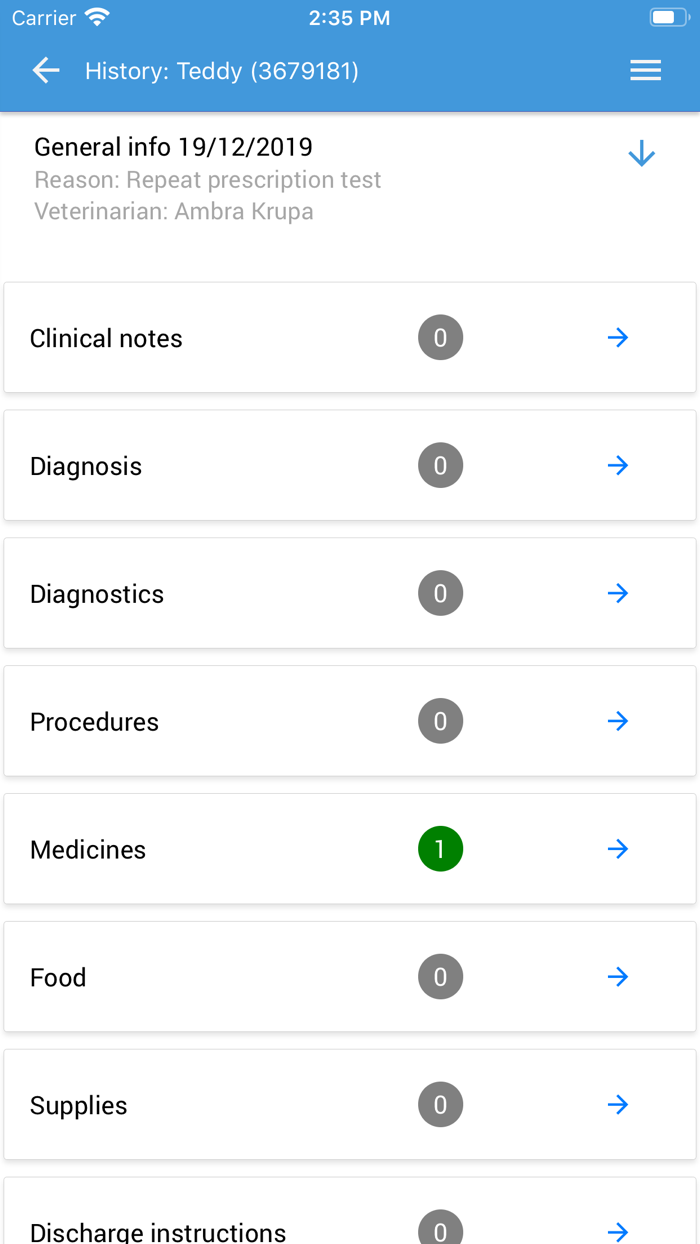Image resolution: width=700 pixels, height=1244 pixels.
Task: Select the Clinical notes row
Action: click(106, 338)
